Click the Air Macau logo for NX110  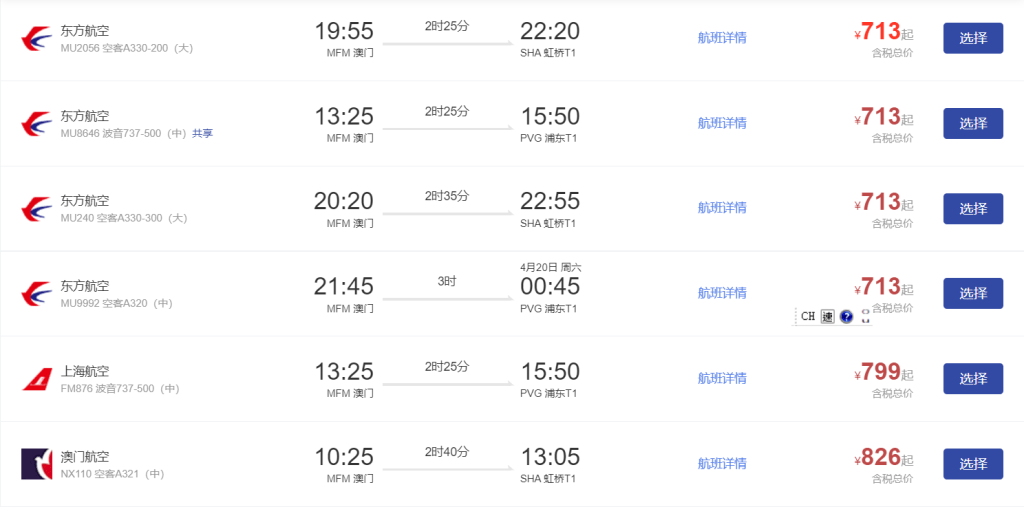point(36,464)
